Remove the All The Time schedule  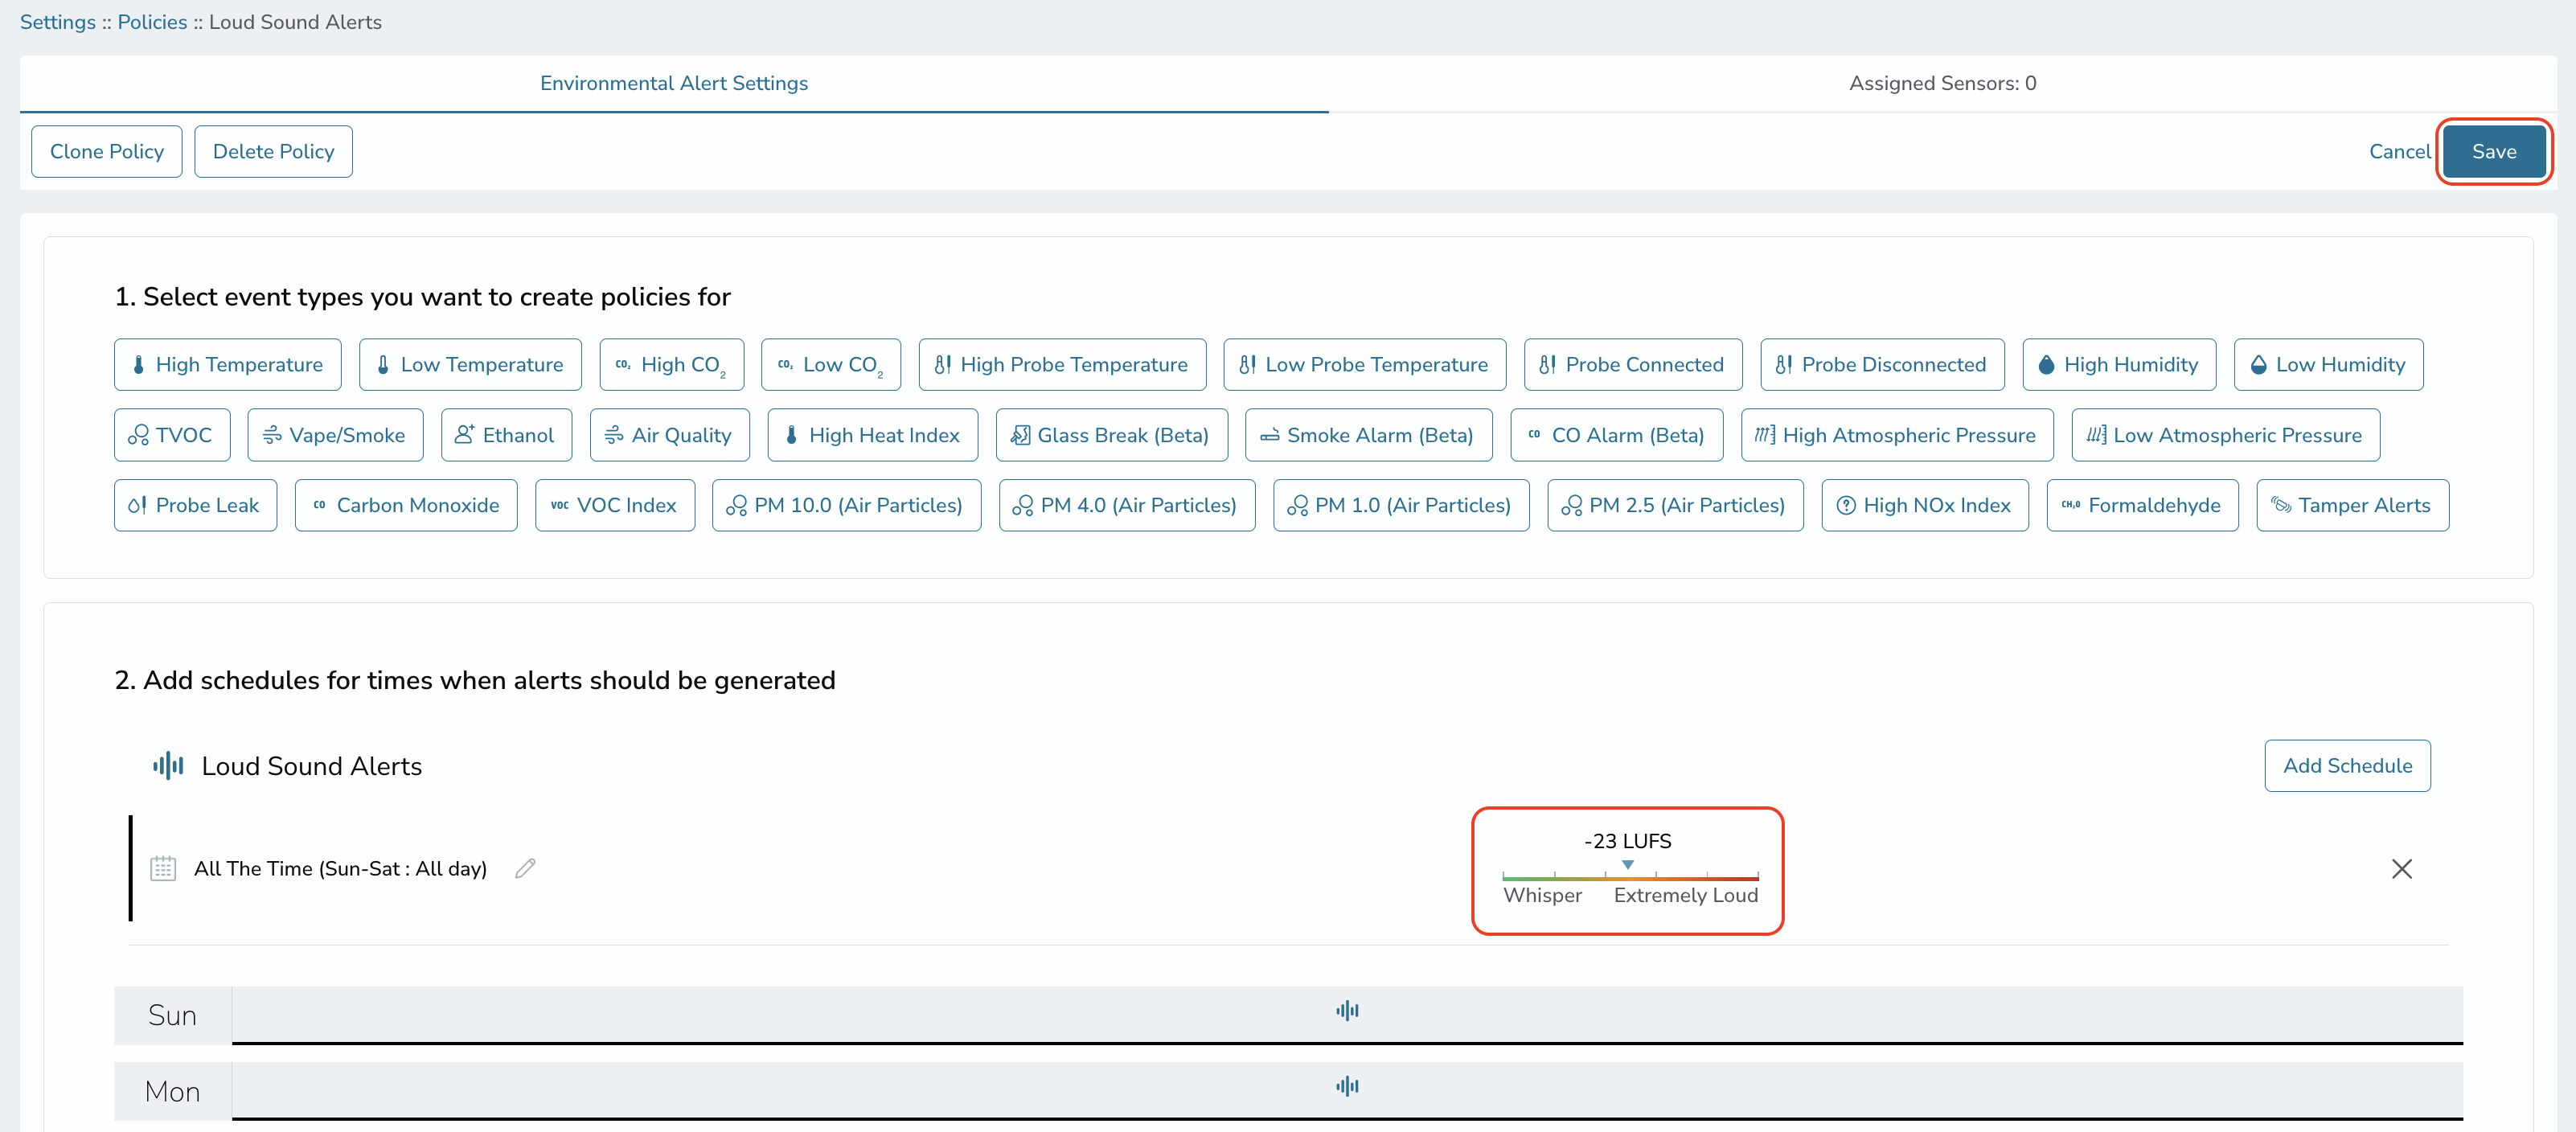pos(2402,869)
